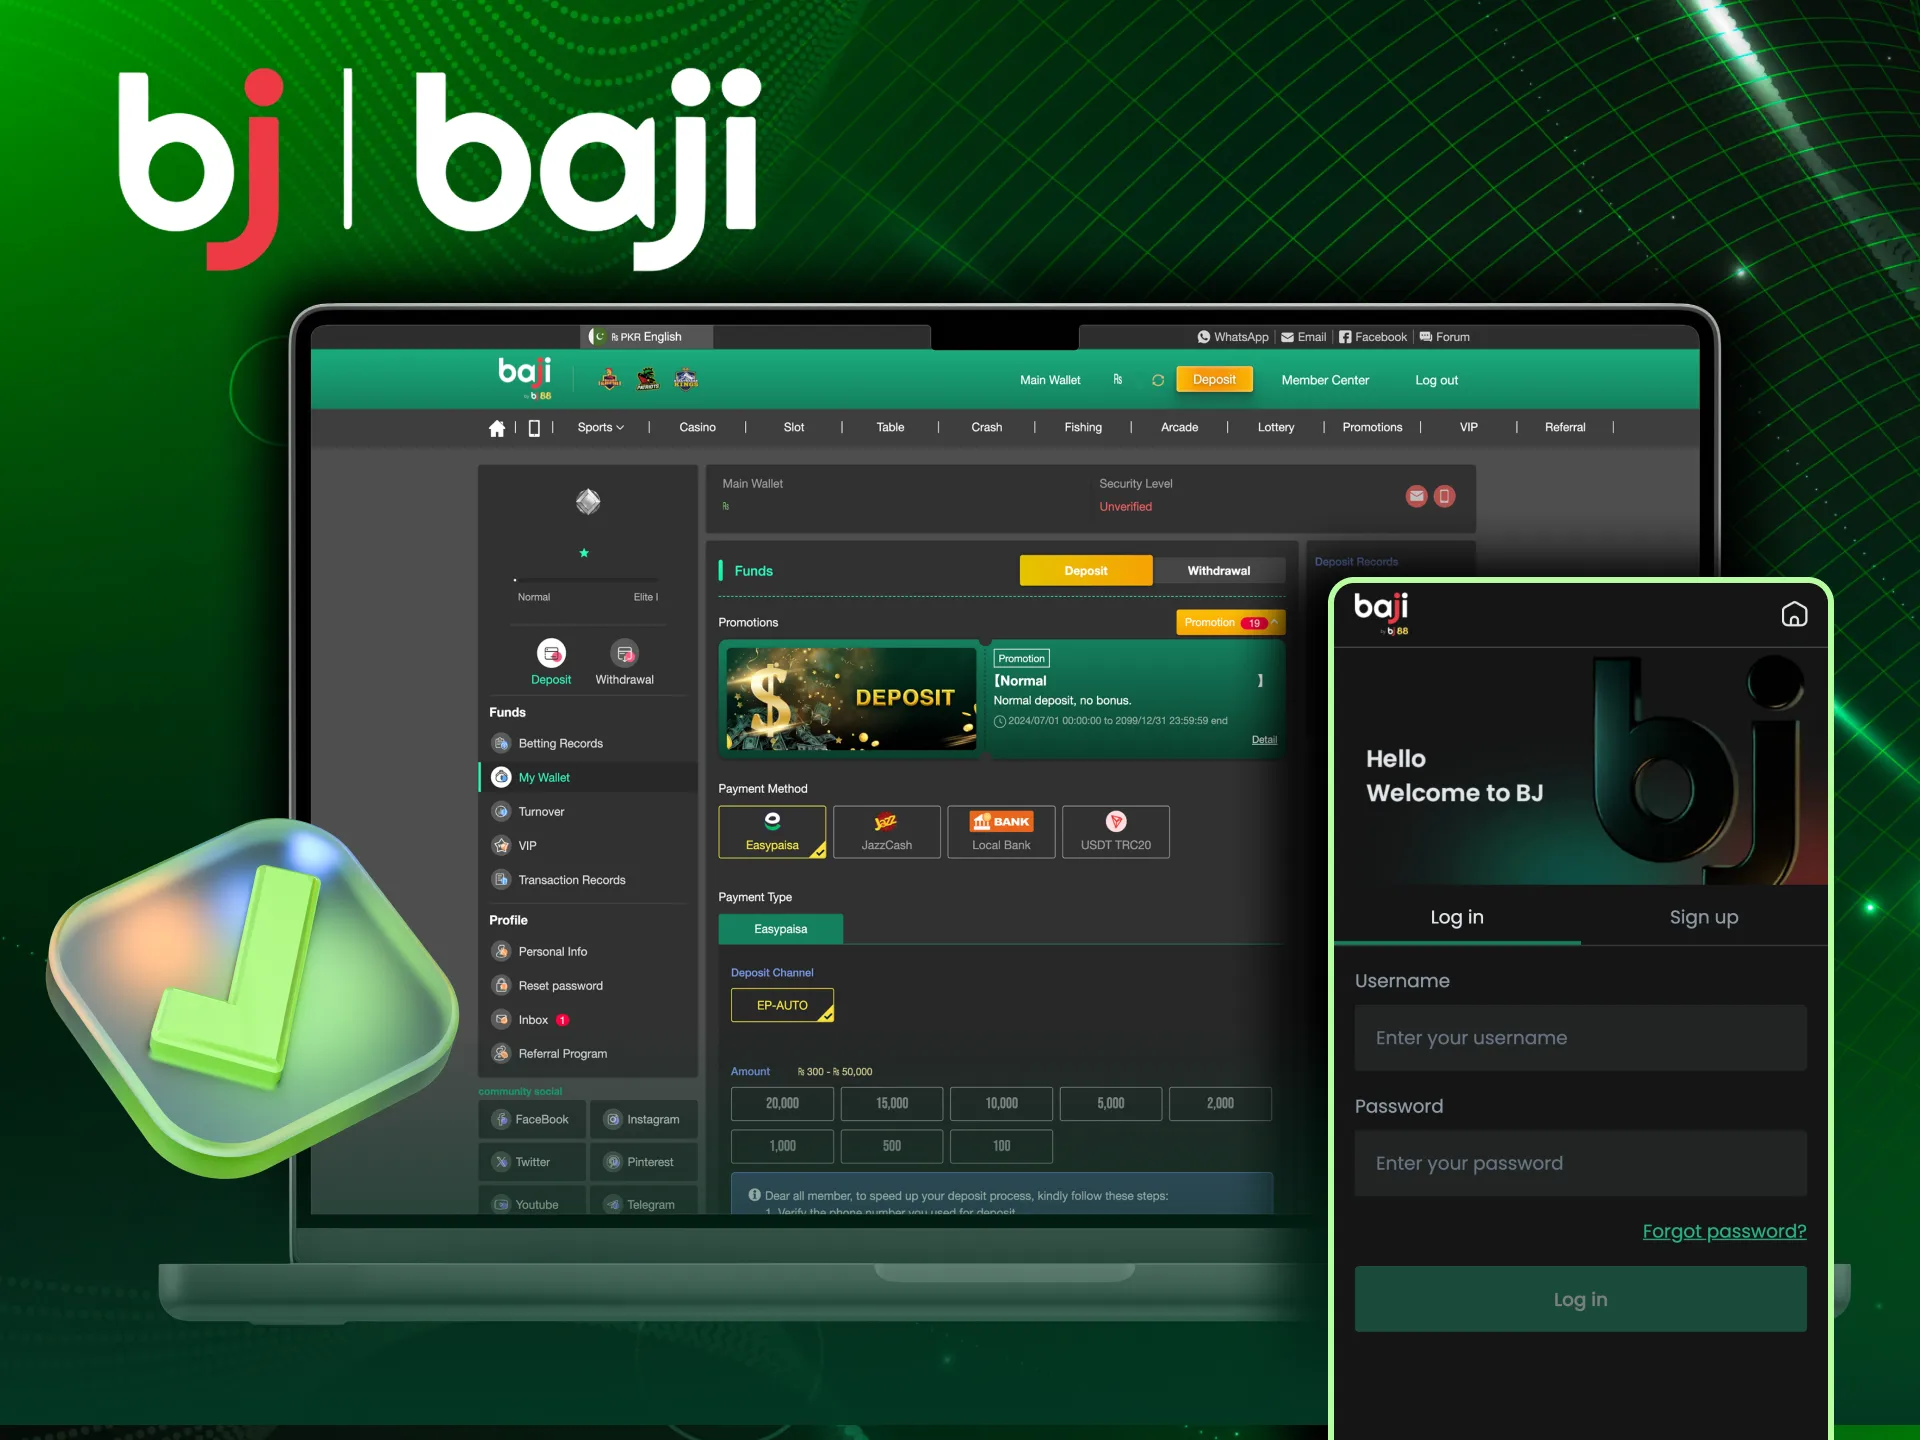This screenshot has height=1440, width=1920.
Task: Select PKR English language dropdown
Action: pos(636,336)
